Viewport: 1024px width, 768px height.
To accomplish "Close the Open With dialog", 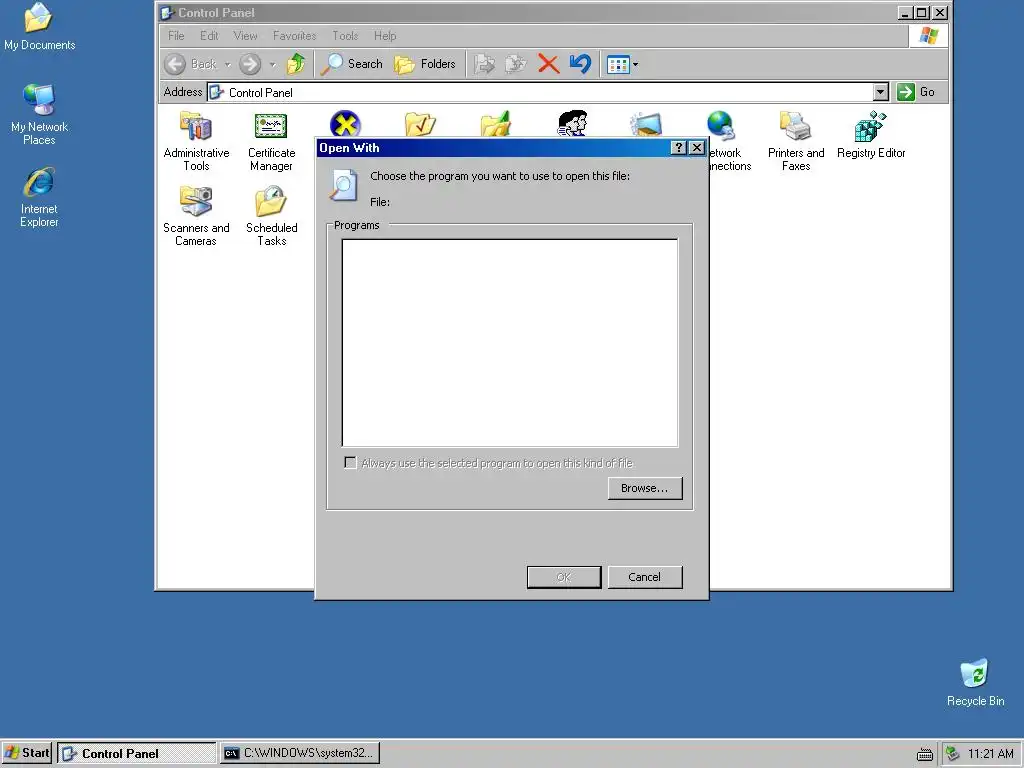I will click(697, 148).
